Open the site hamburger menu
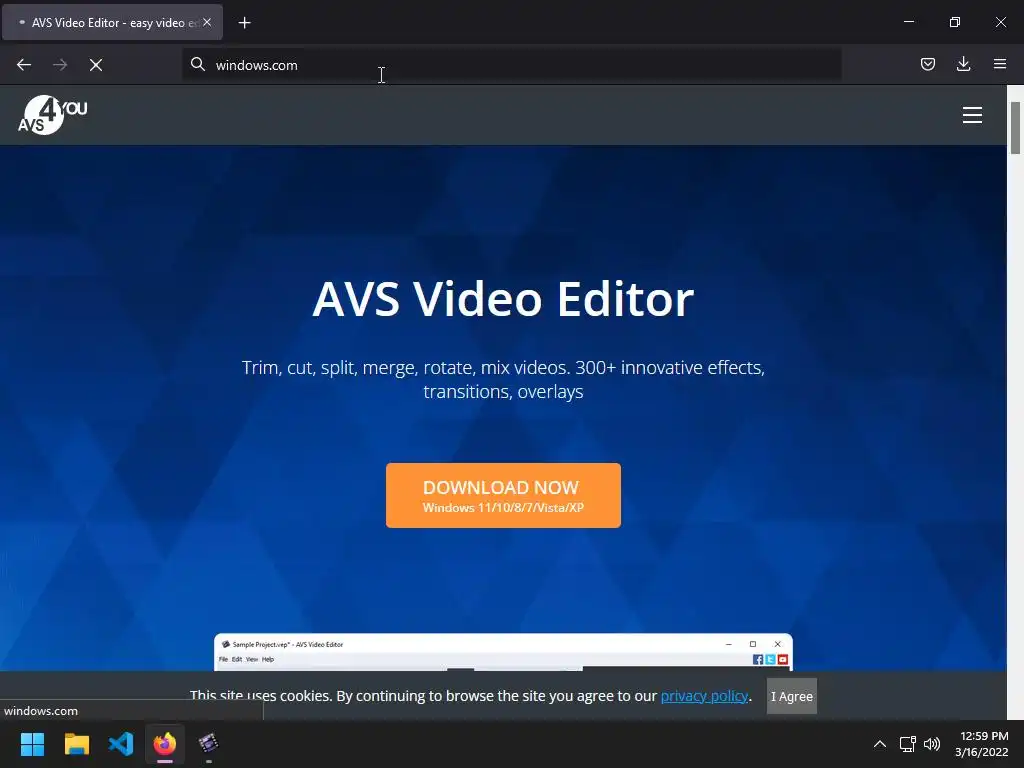Viewport: 1024px width, 768px height. [x=972, y=115]
